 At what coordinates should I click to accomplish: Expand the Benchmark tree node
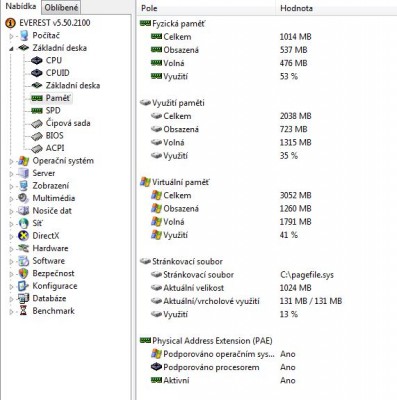coord(11,312)
